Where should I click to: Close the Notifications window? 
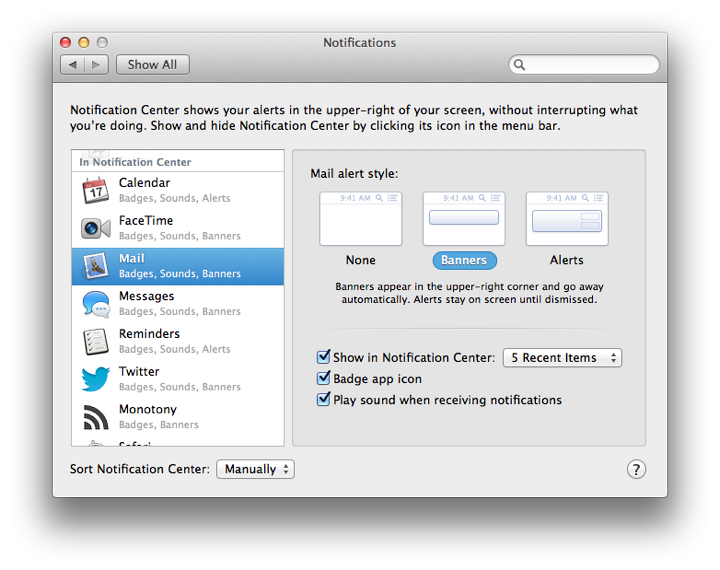pos(66,42)
